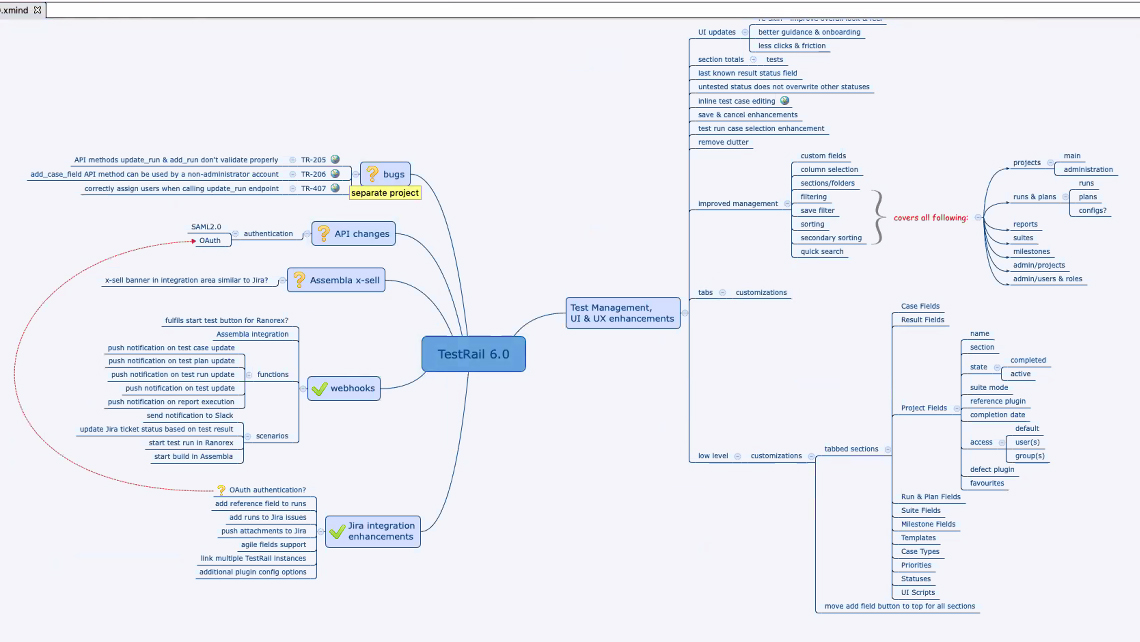Click the question mark on Assembla x-sell
Viewport: 1140px width, 642px height.
tap(298, 280)
